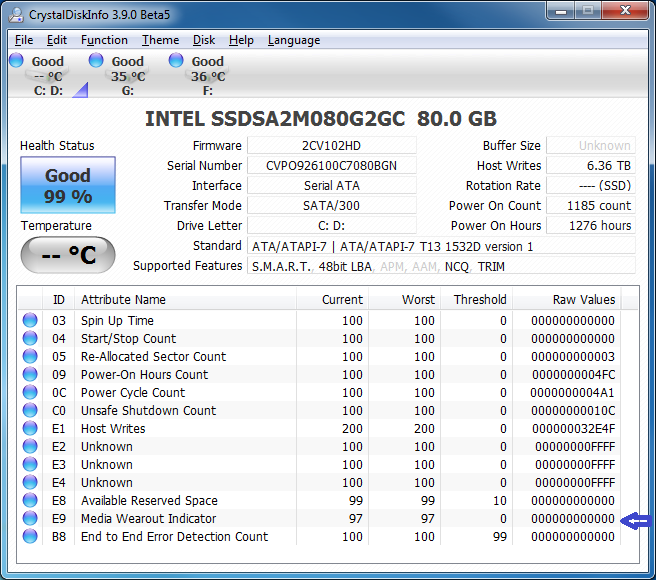Click the Power On Count field 1185 count
Screen dimensions: 656x580
tap(591, 205)
